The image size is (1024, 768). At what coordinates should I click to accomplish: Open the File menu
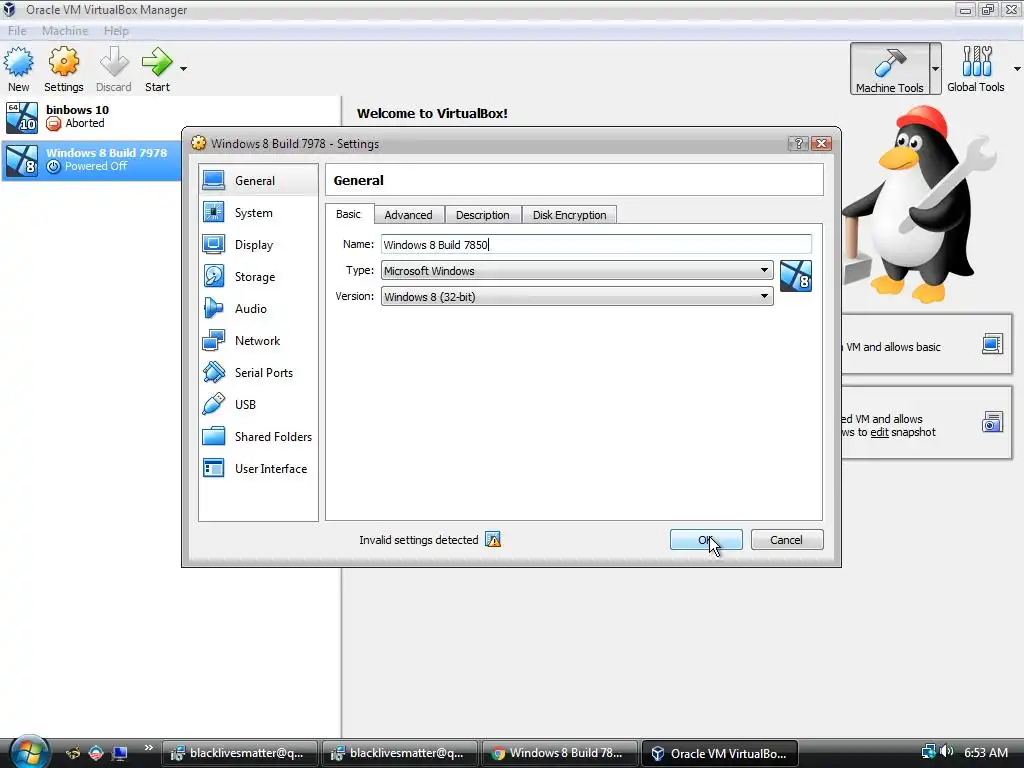point(17,31)
